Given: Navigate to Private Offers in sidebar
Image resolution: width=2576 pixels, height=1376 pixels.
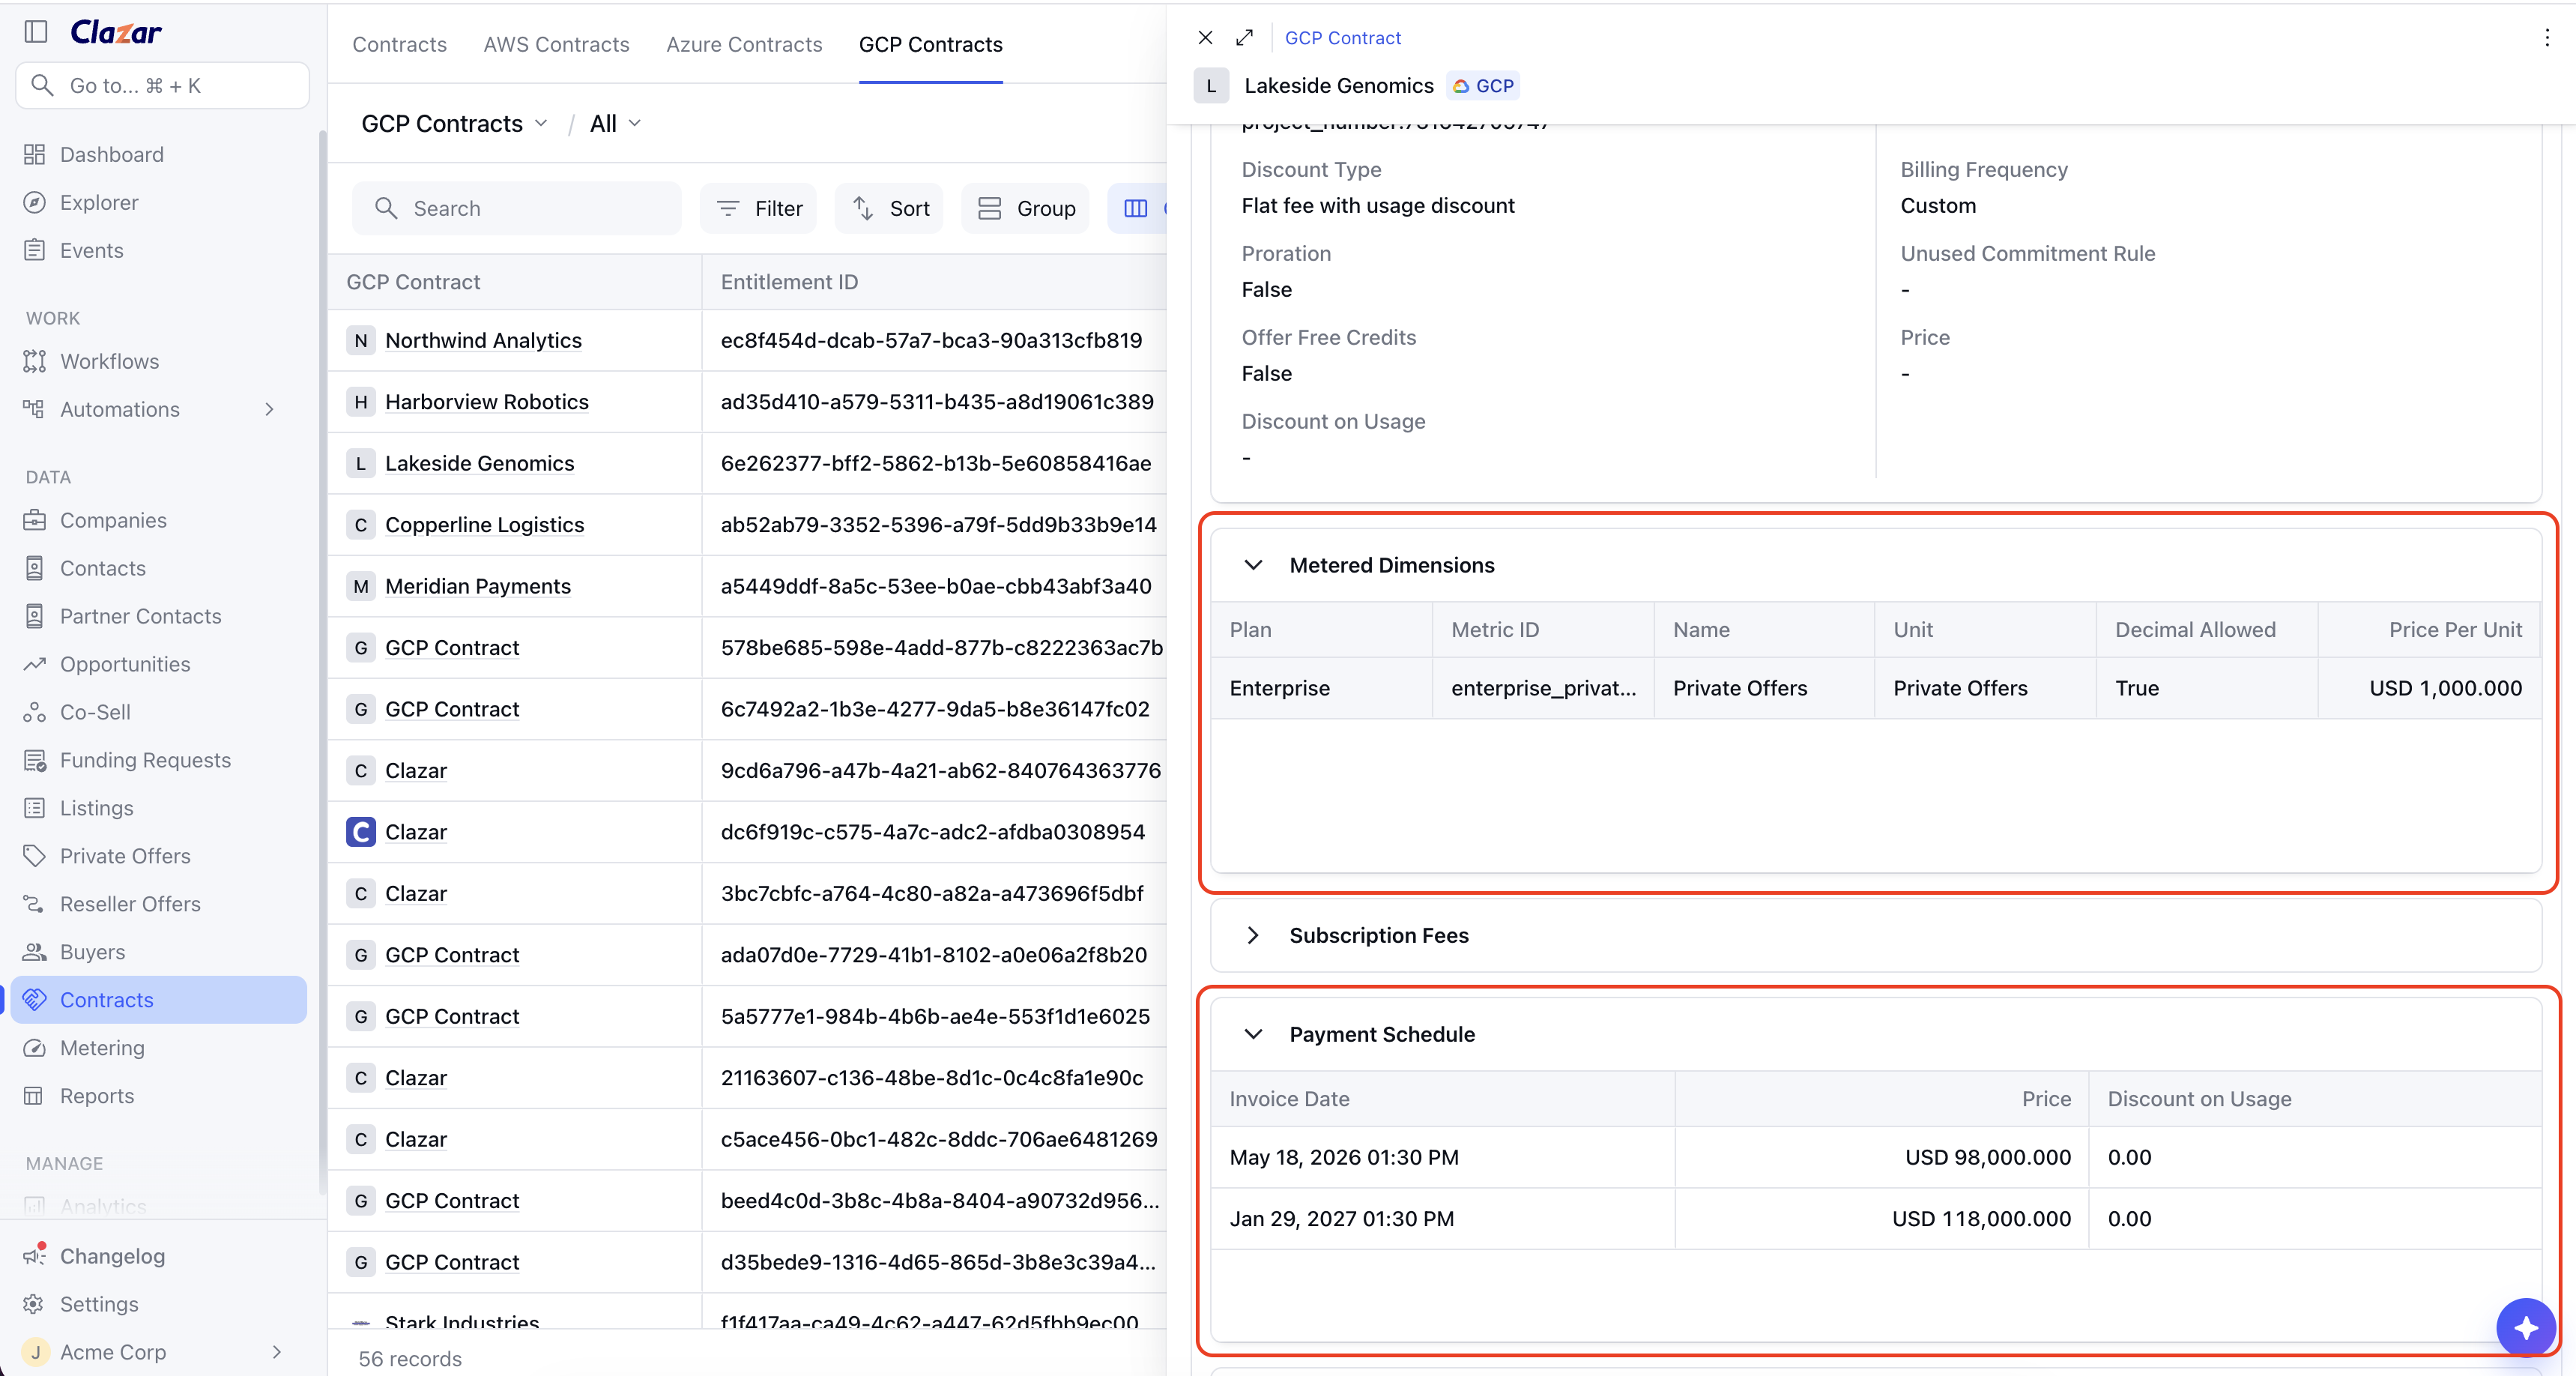Looking at the screenshot, I should (x=125, y=856).
